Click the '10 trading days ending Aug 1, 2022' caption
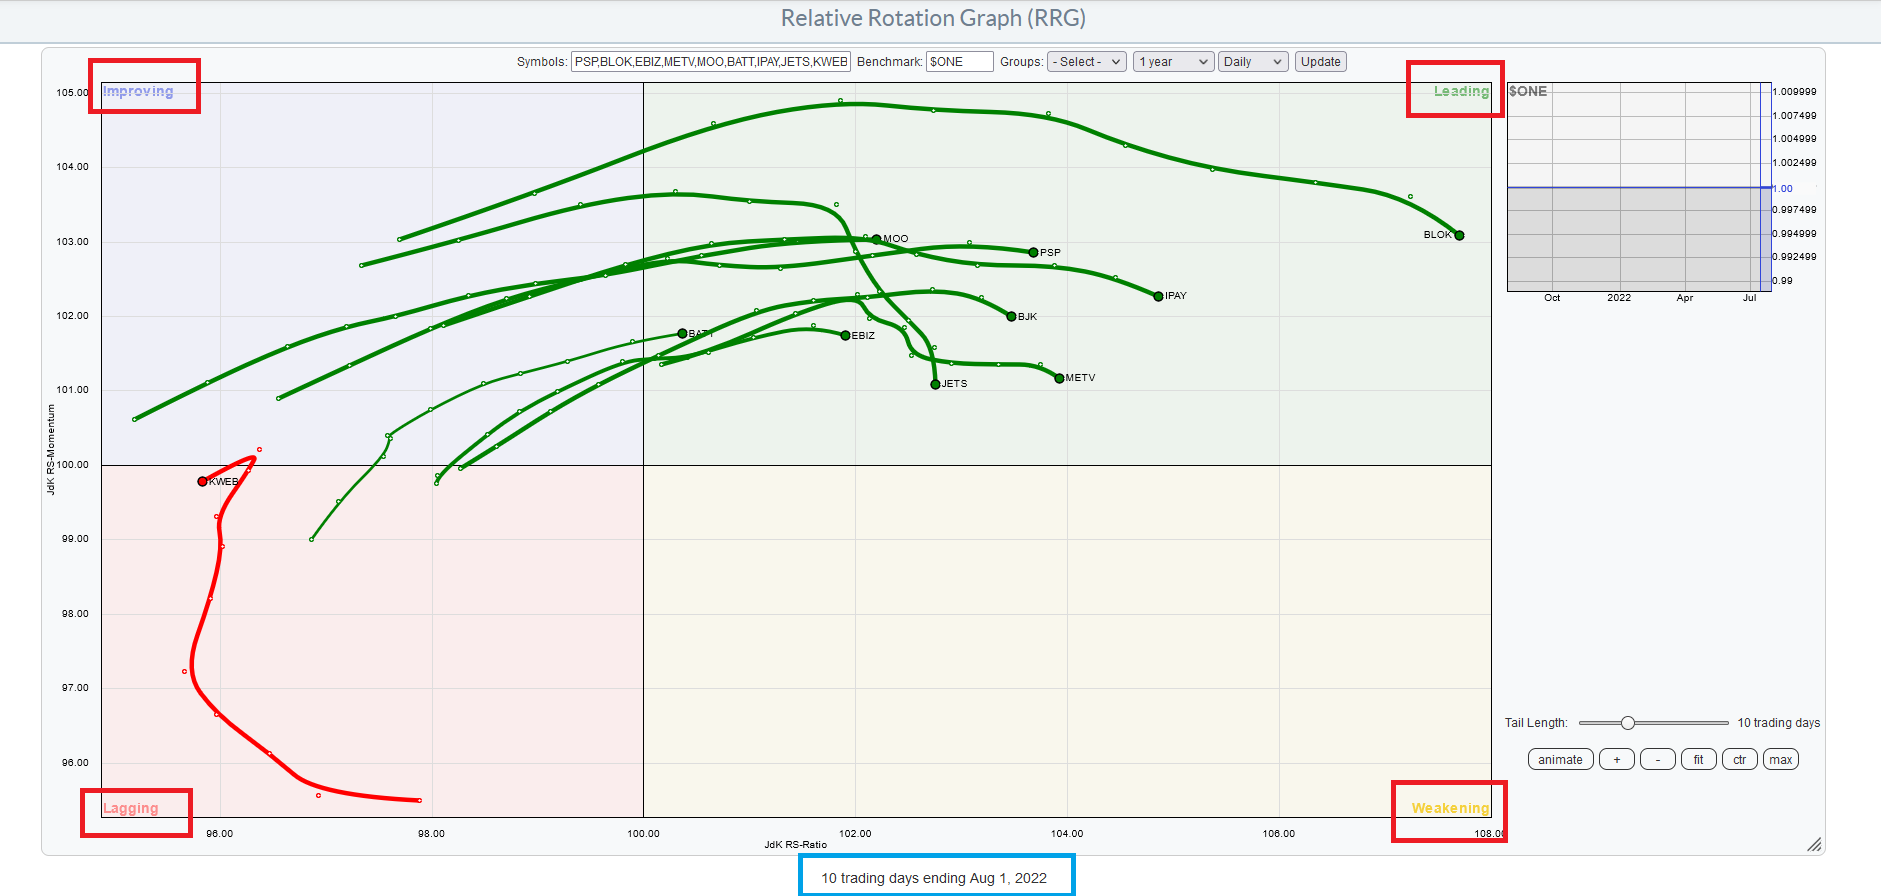 (x=934, y=878)
